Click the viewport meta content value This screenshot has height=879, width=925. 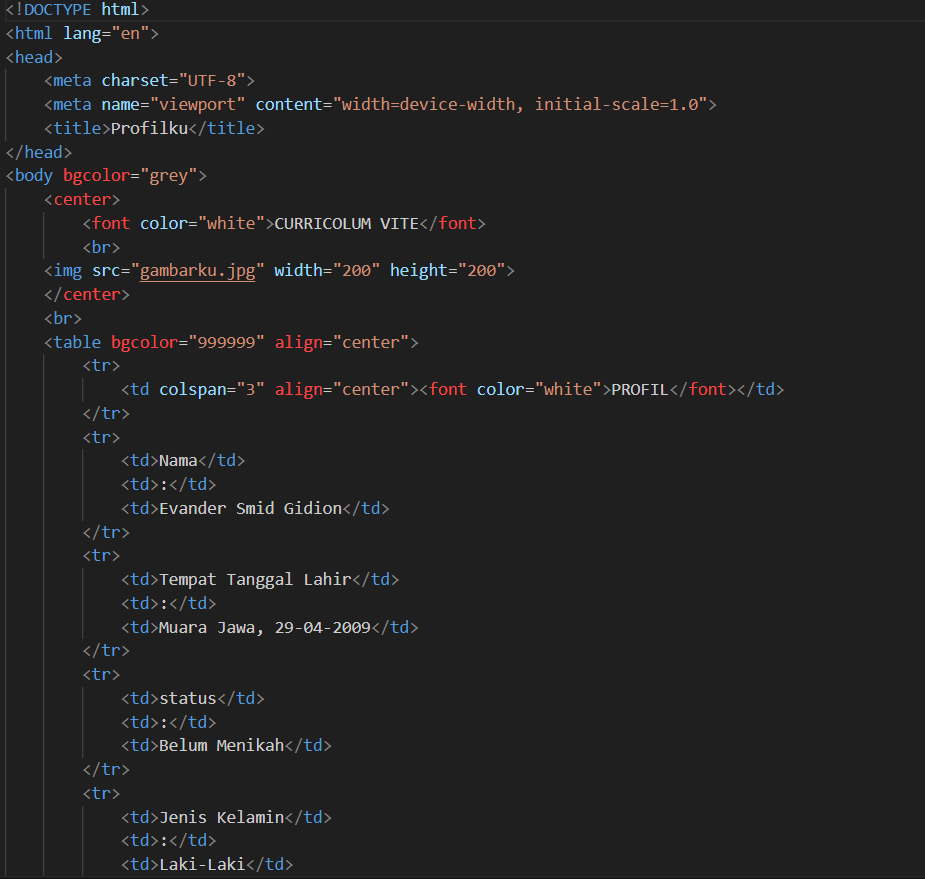click(520, 104)
